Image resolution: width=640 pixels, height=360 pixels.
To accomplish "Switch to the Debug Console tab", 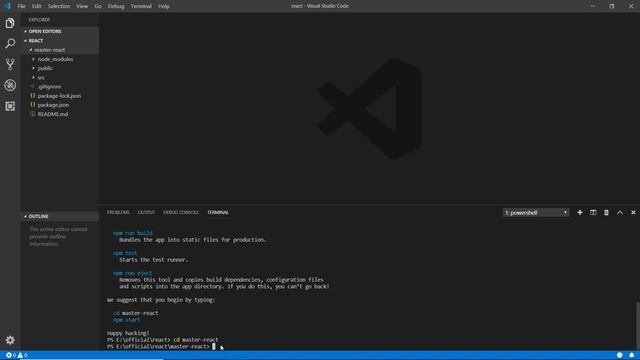I will pyautogui.click(x=181, y=212).
